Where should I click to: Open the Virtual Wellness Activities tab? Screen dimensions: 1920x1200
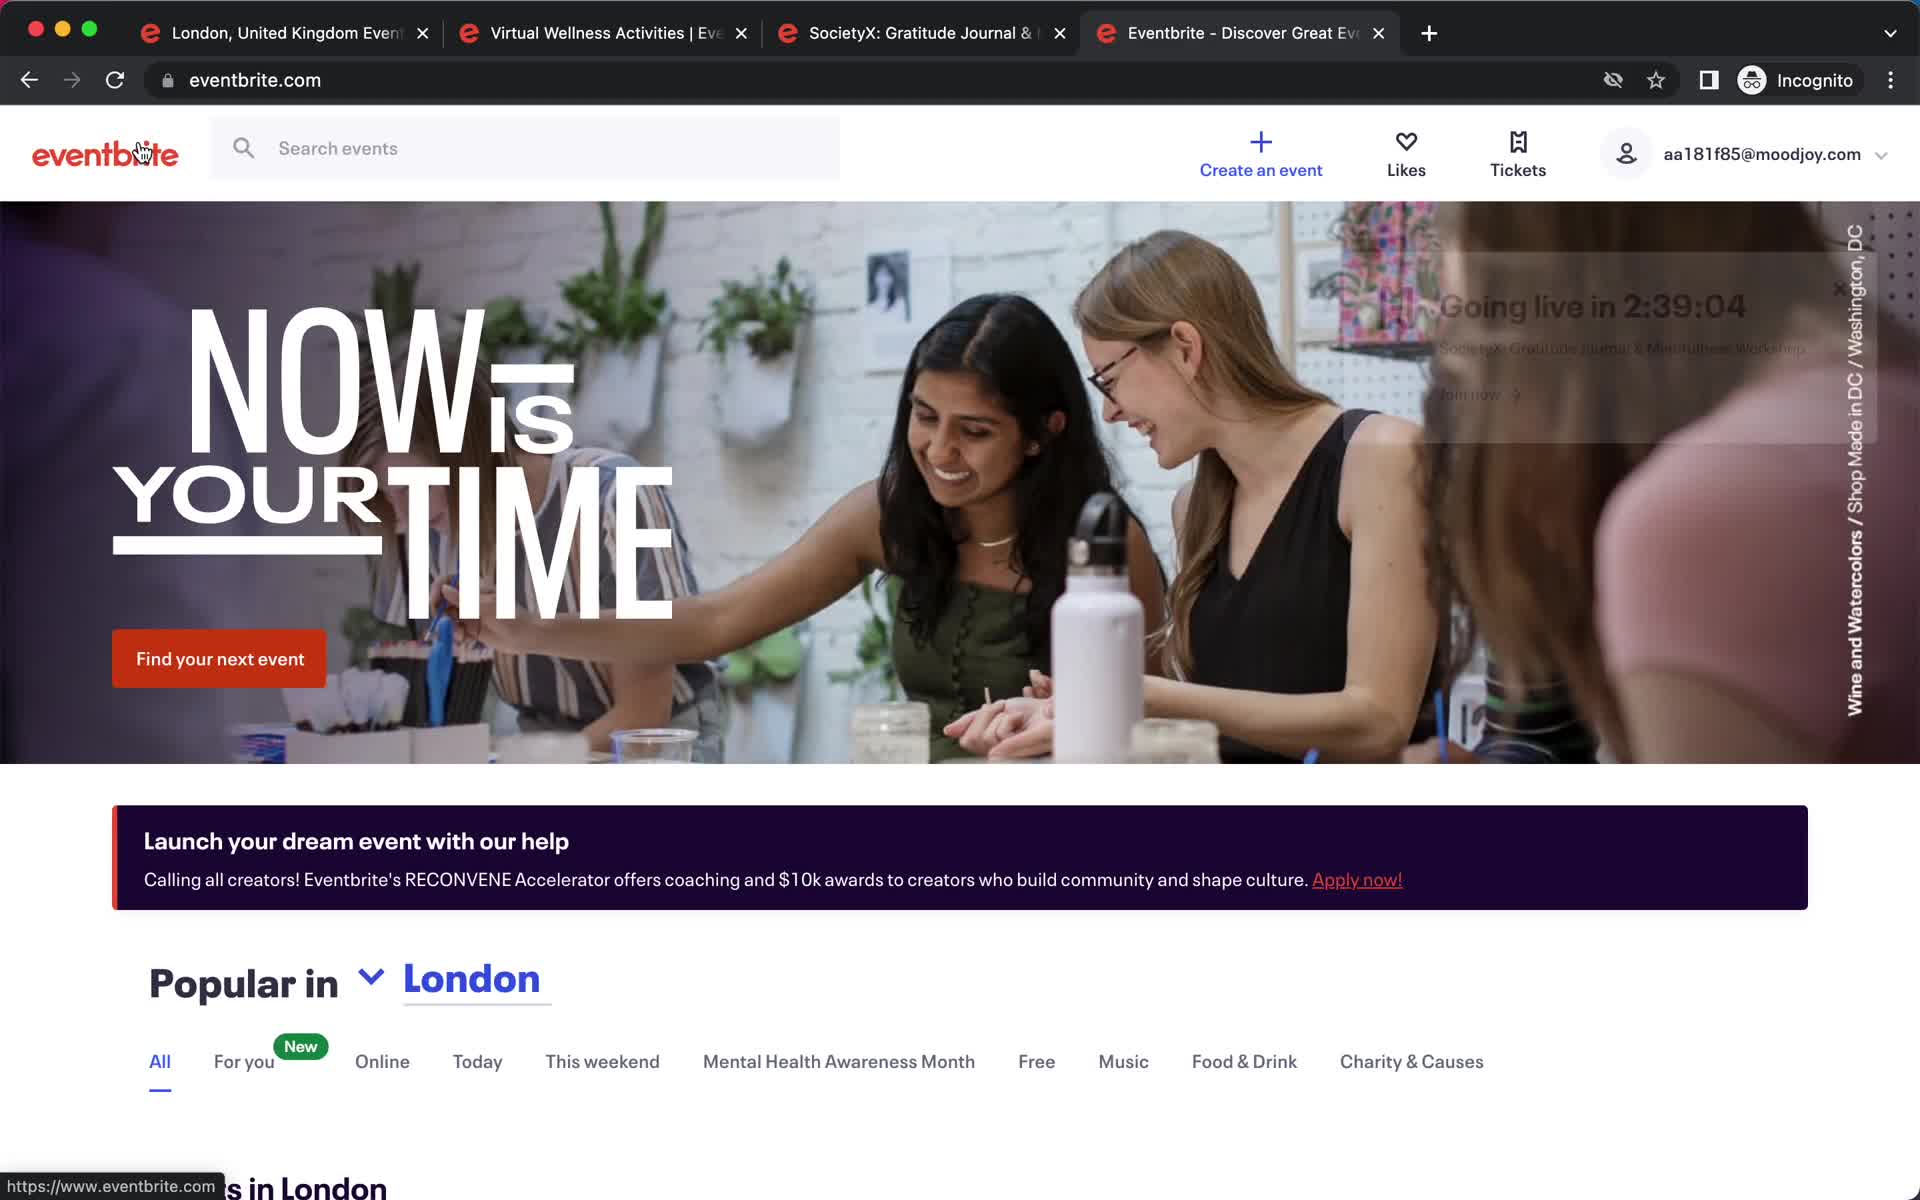coord(603,32)
